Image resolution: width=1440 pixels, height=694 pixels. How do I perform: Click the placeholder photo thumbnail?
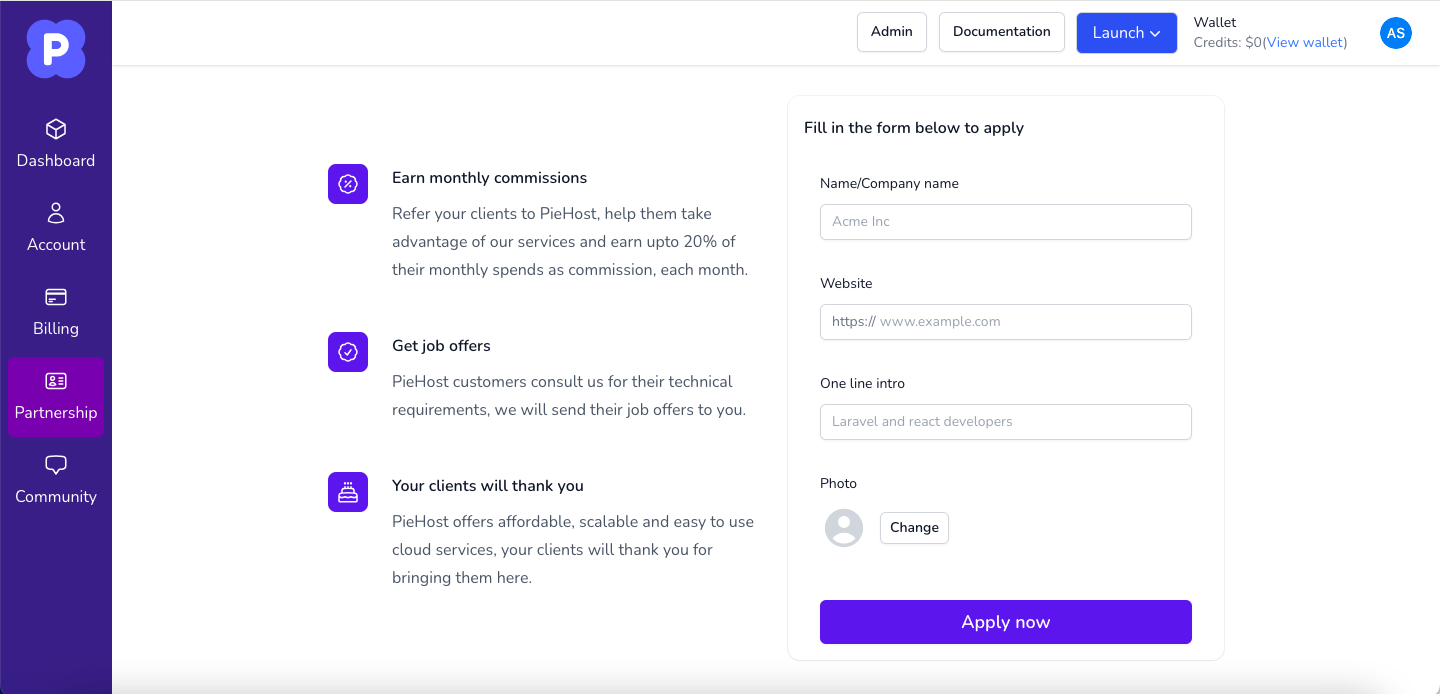click(843, 527)
